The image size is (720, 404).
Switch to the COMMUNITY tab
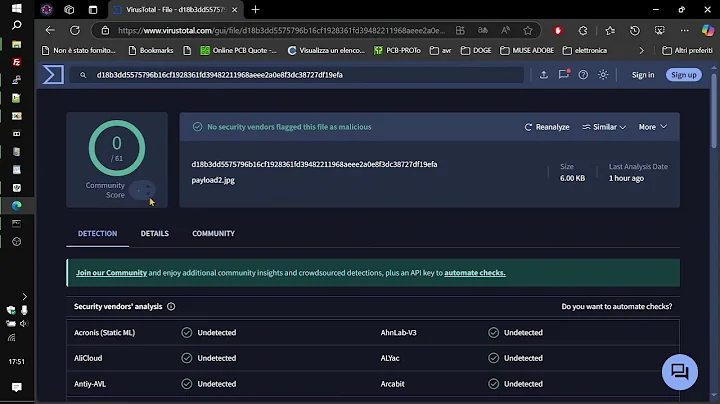click(x=214, y=234)
